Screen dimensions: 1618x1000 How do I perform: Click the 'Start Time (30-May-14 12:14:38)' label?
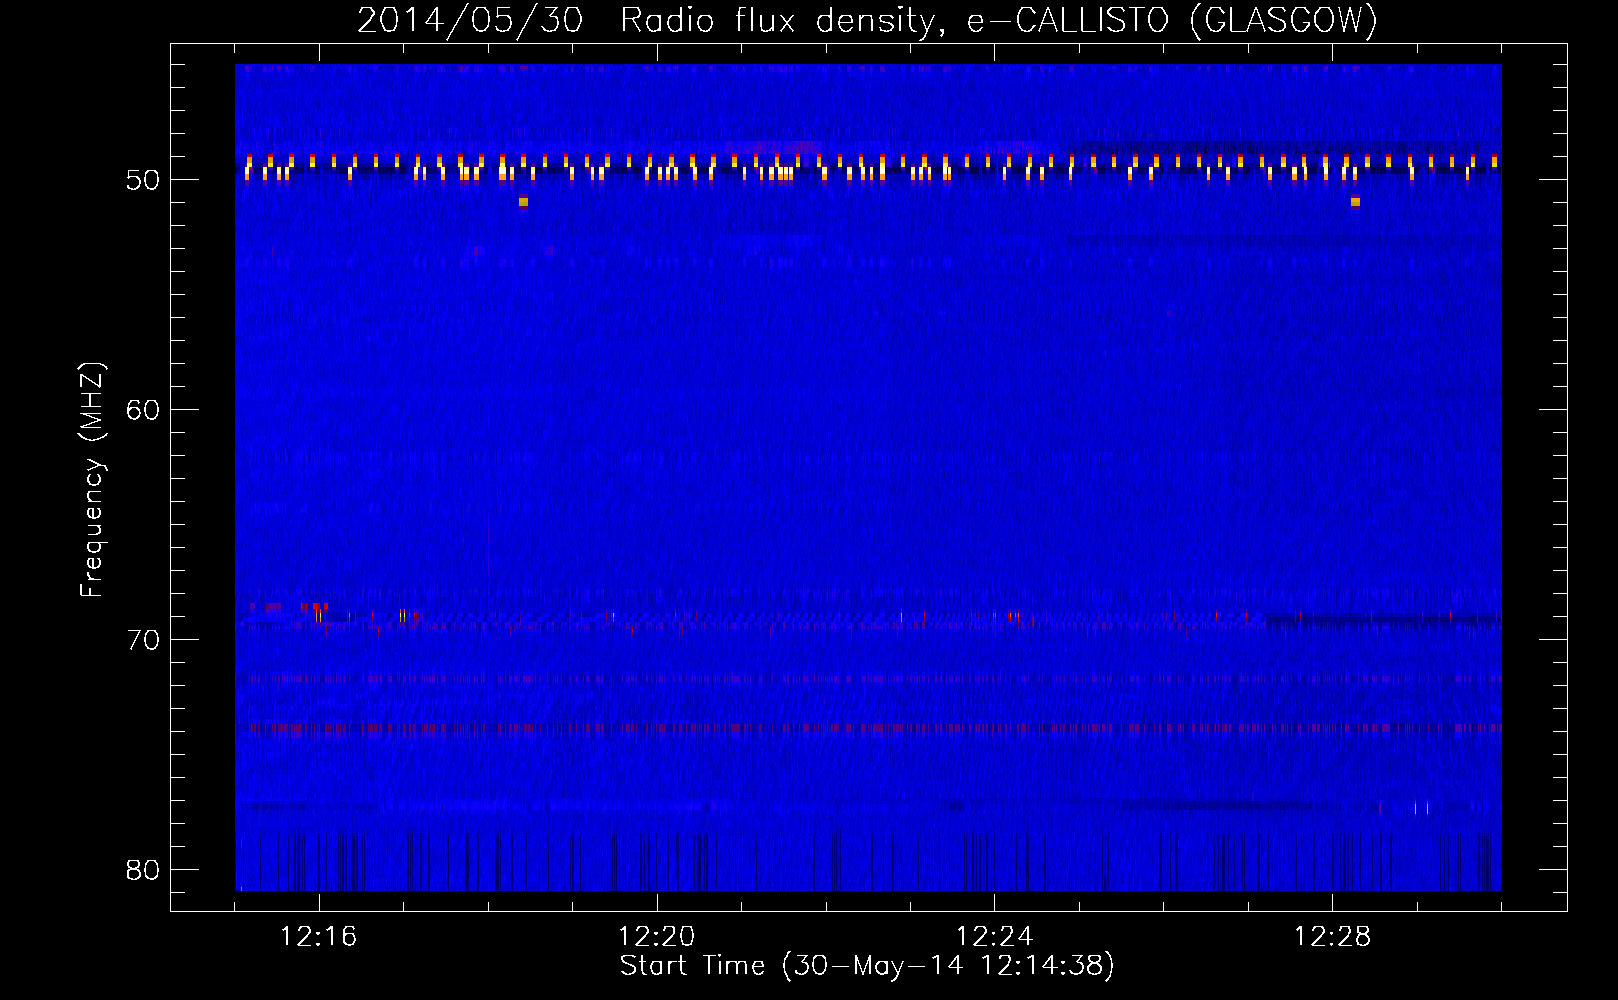867,966
